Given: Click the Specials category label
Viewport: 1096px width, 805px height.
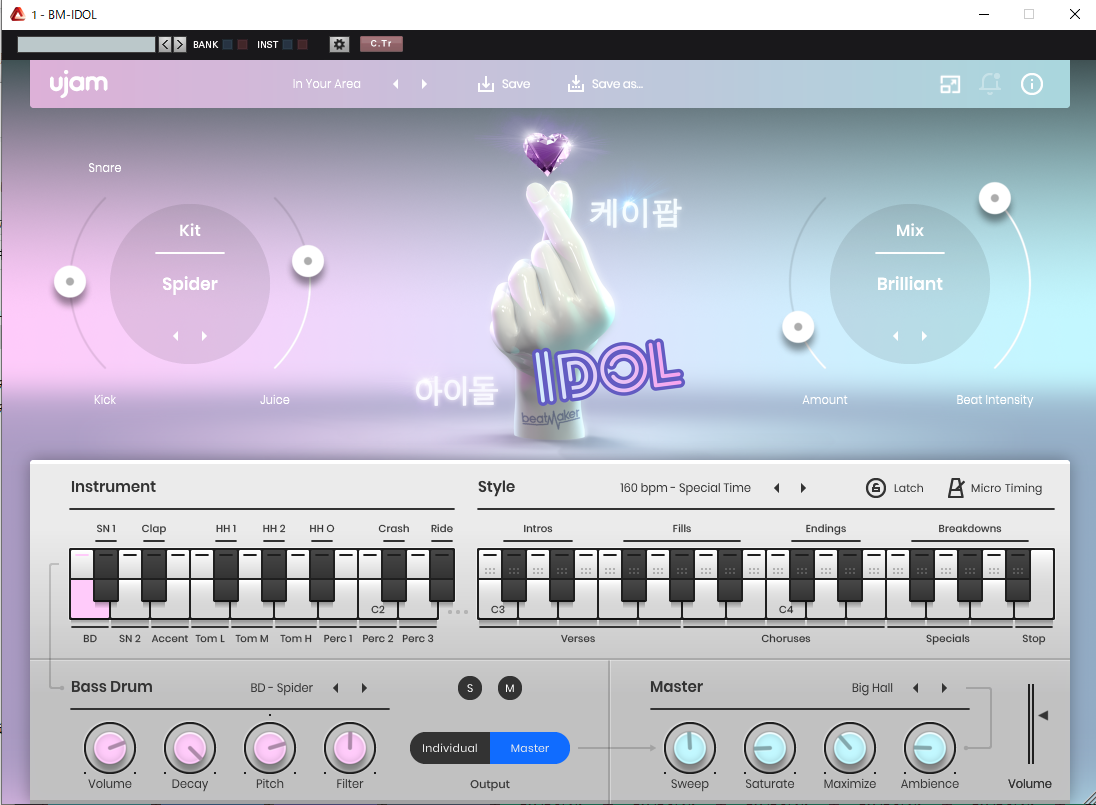Looking at the screenshot, I should point(948,639).
